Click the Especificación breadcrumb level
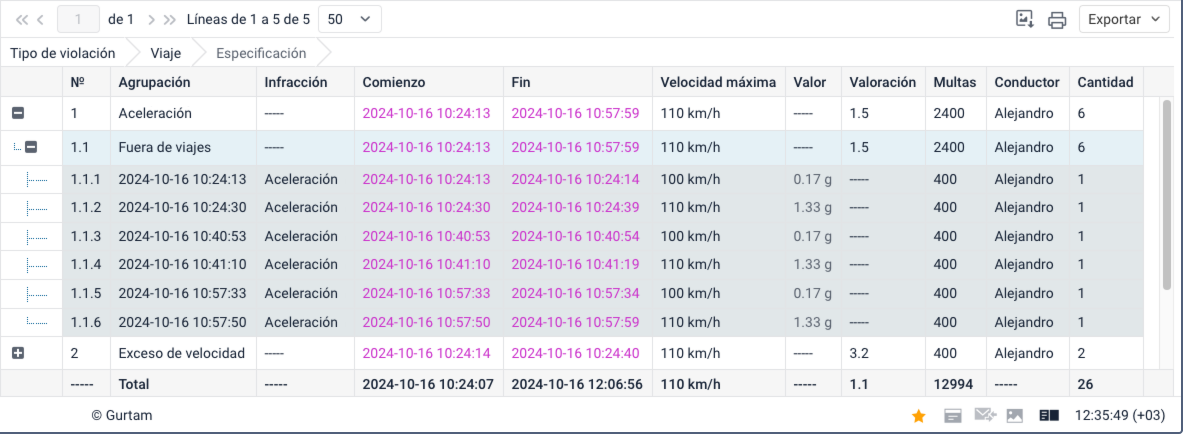Viewport: 1183px width, 434px height. [261, 53]
